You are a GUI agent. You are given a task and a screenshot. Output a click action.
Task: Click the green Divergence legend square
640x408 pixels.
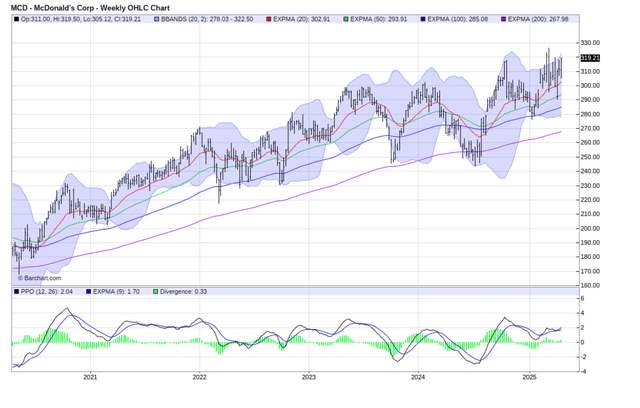pyautogui.click(x=156, y=292)
